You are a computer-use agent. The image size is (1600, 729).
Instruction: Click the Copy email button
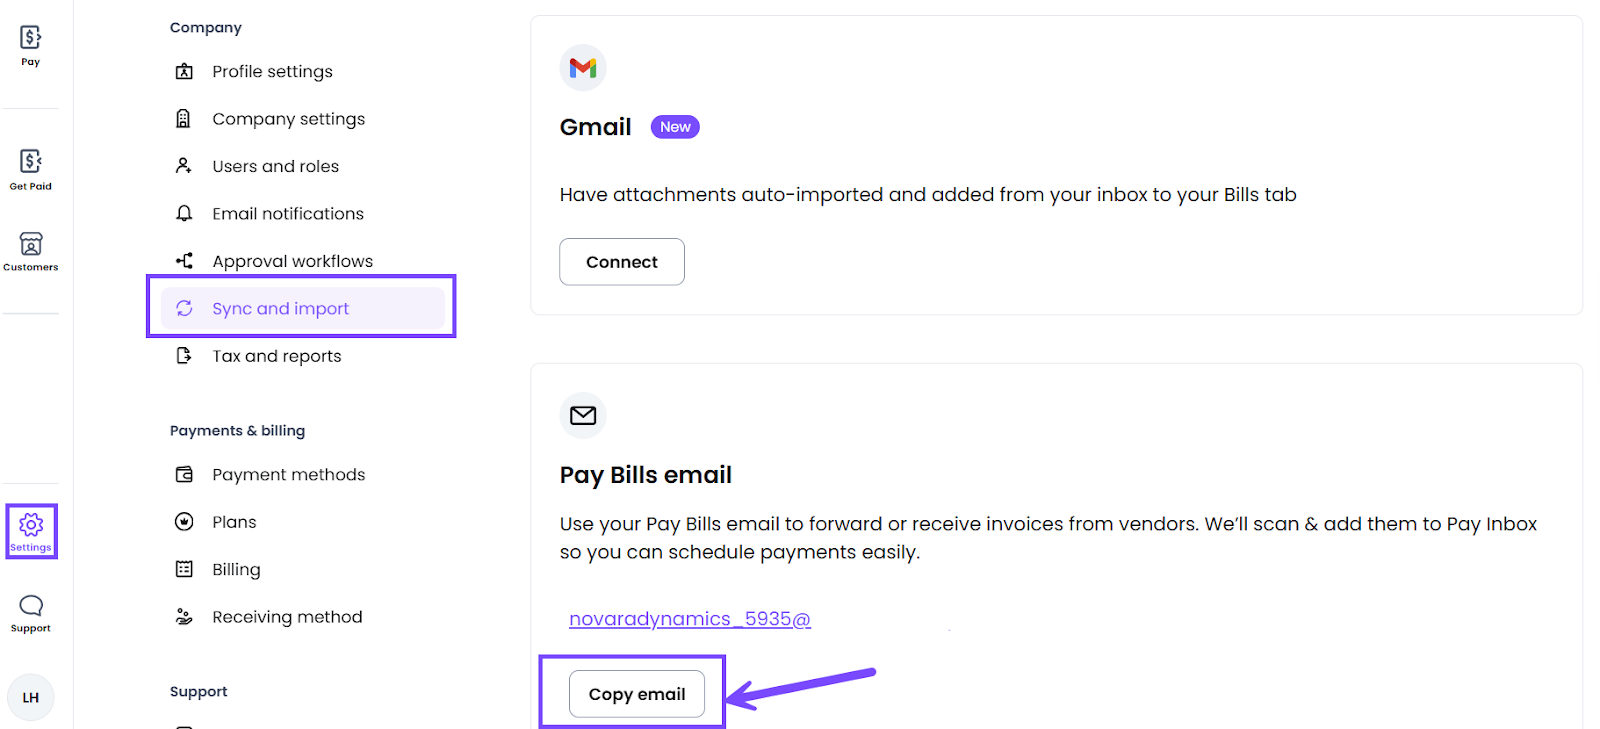pyautogui.click(x=637, y=694)
